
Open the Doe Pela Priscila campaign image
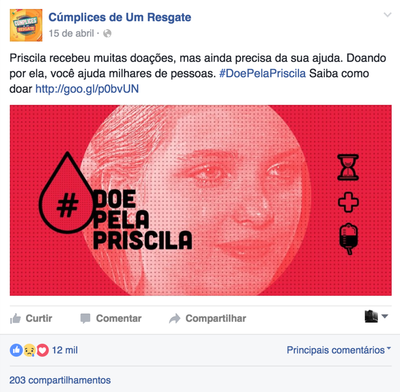pos(201,200)
